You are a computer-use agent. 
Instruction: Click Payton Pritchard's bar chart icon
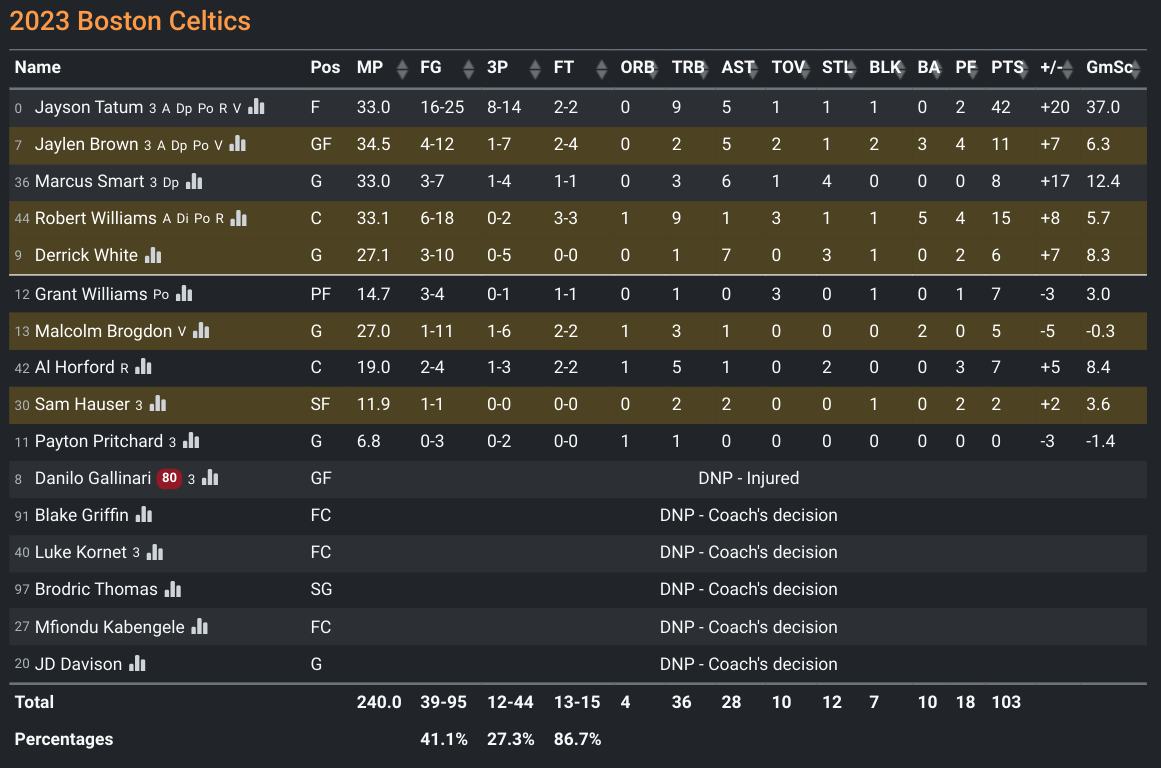point(192,441)
